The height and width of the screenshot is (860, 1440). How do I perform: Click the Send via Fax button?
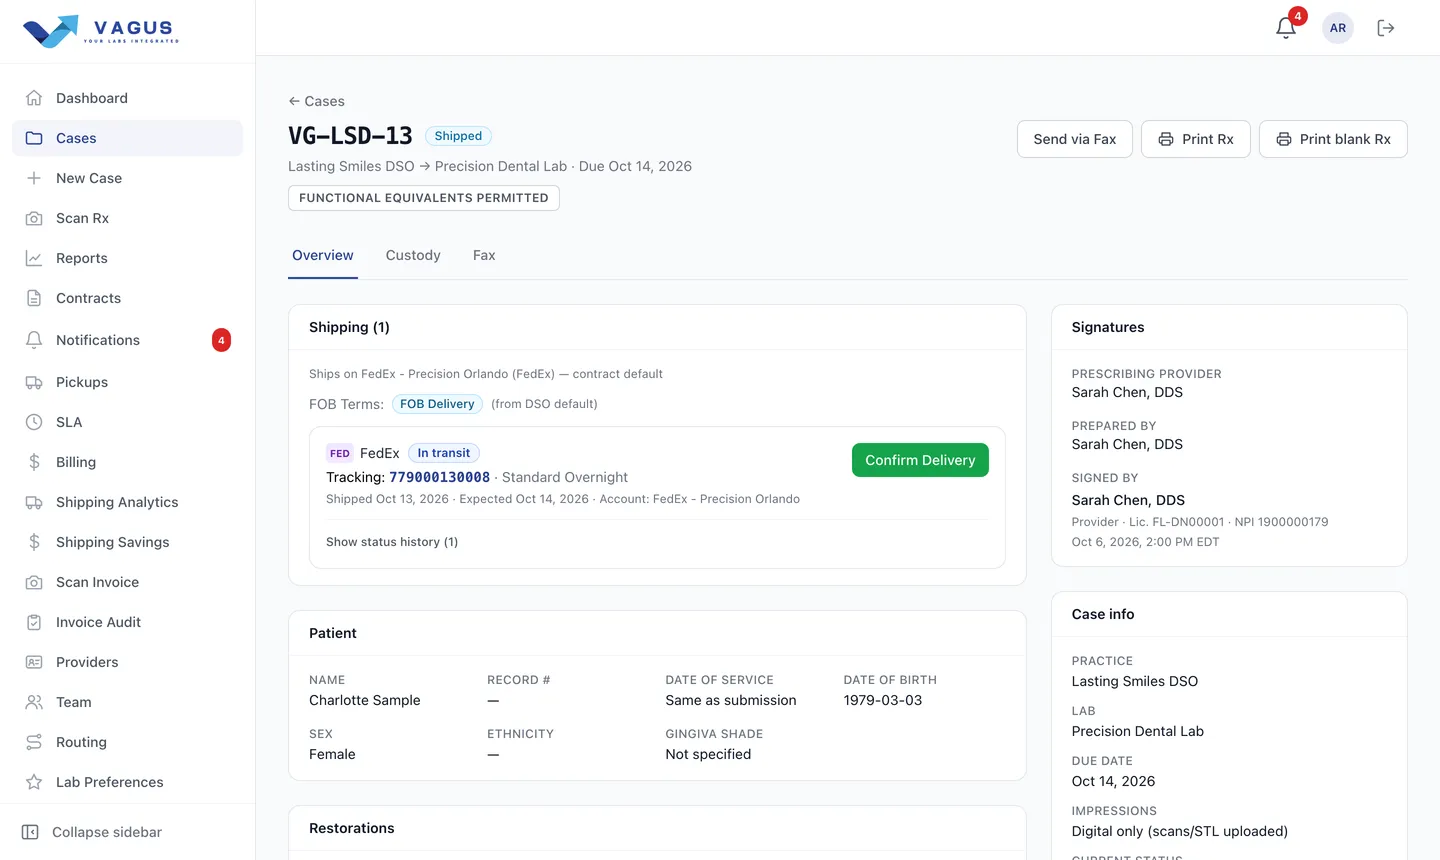click(x=1075, y=139)
